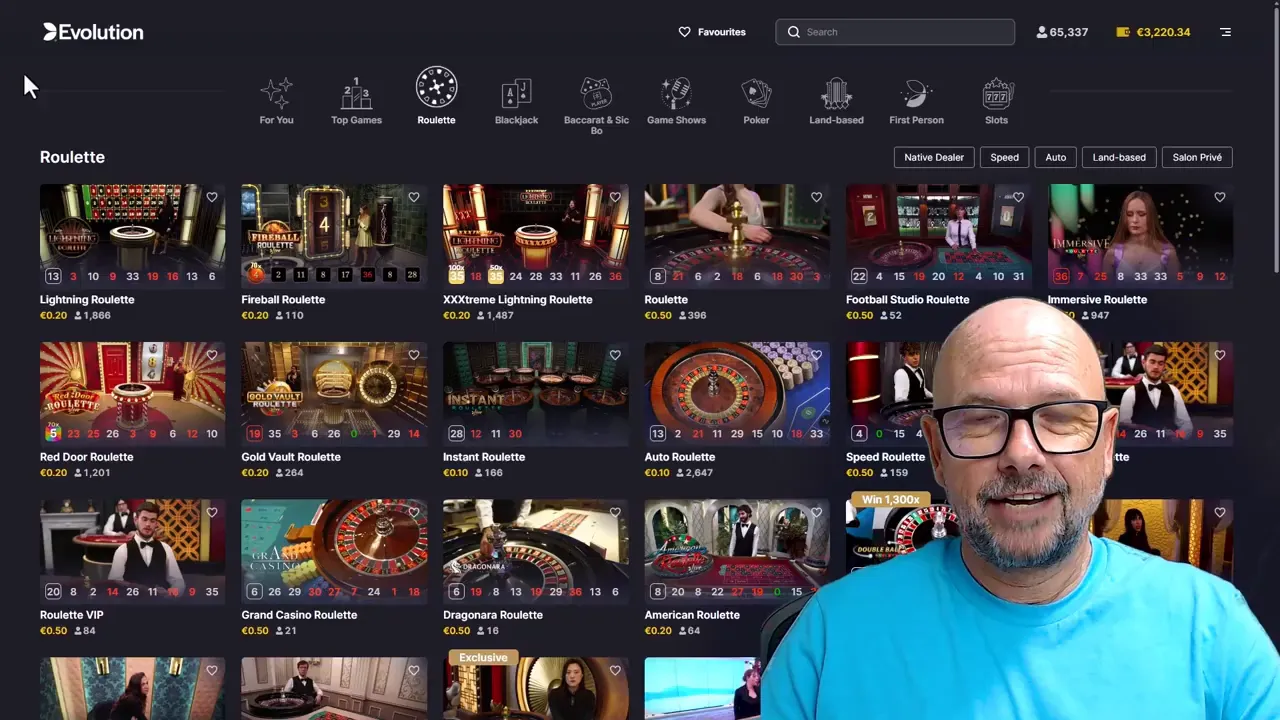Open Grand Casino Roulette thumbnail
This screenshot has width=1280, height=720.
[x=334, y=550]
